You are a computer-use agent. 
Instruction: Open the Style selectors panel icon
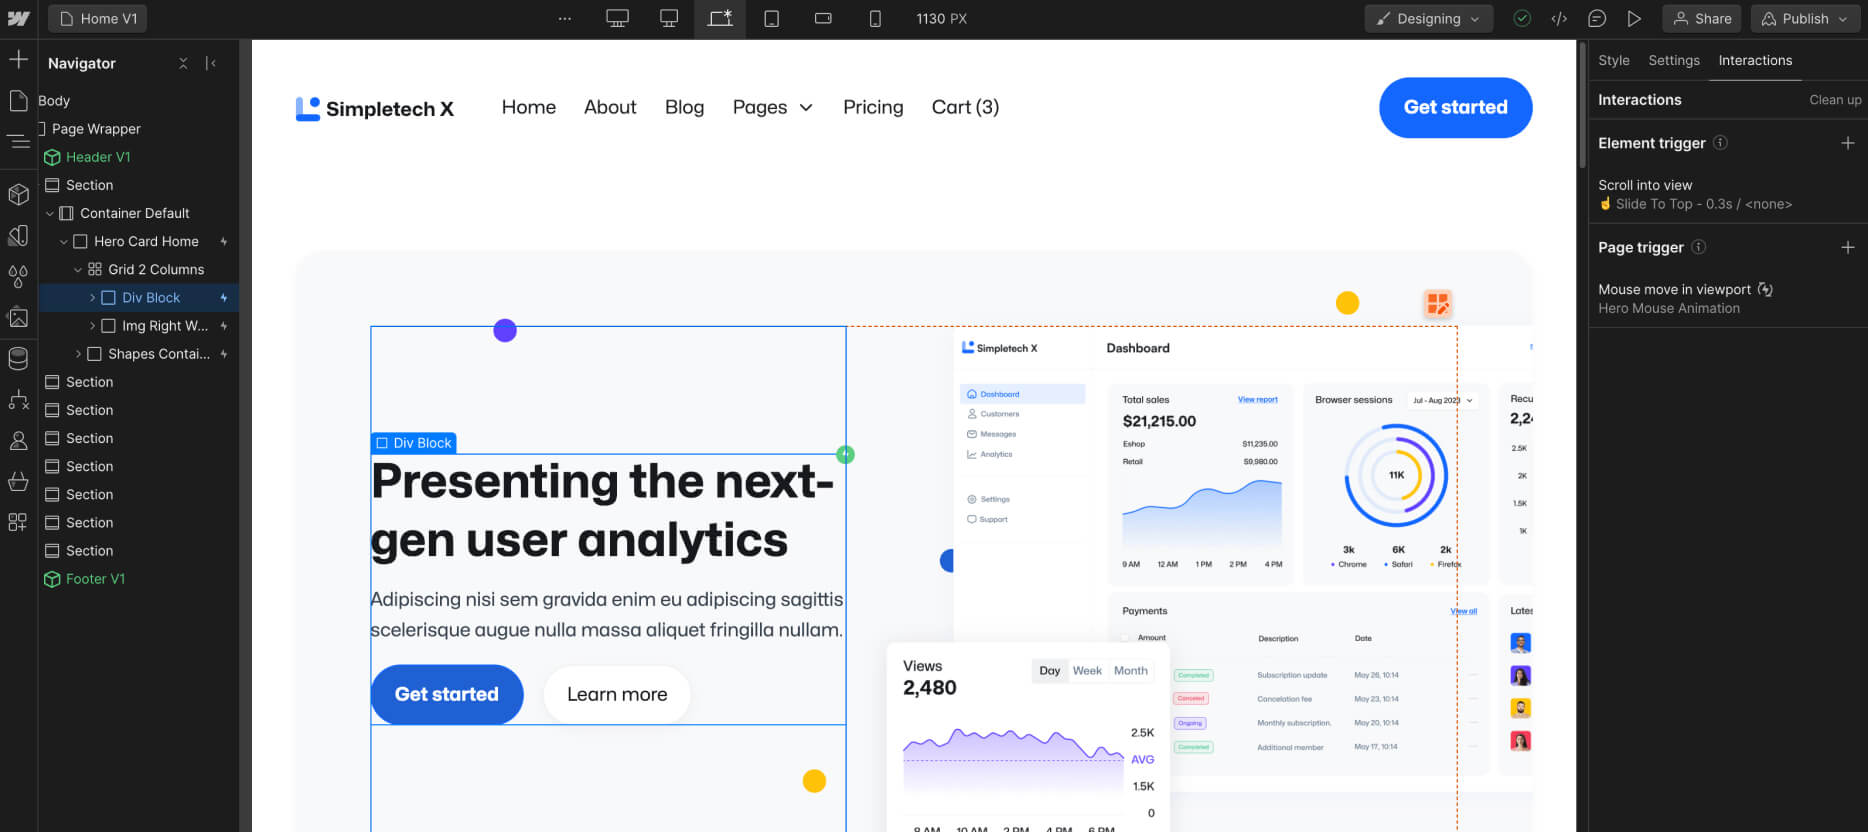click(18, 235)
